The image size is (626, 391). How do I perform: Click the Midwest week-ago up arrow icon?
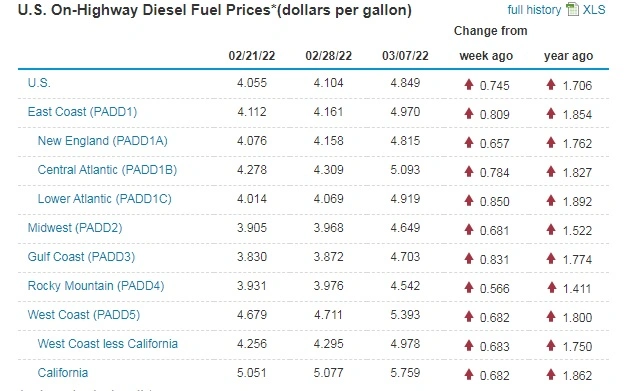[469, 229]
